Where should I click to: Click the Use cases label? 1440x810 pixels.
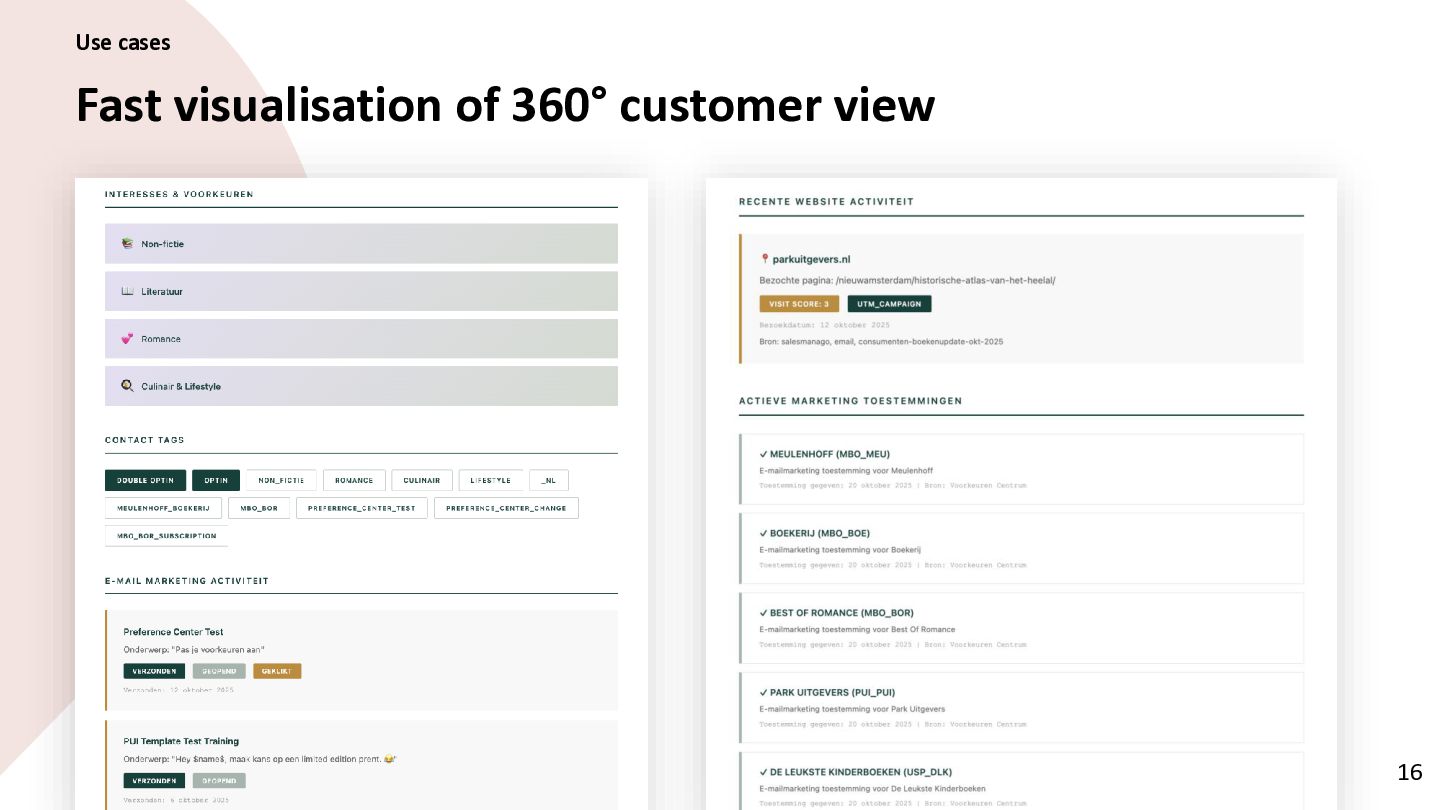click(x=123, y=43)
